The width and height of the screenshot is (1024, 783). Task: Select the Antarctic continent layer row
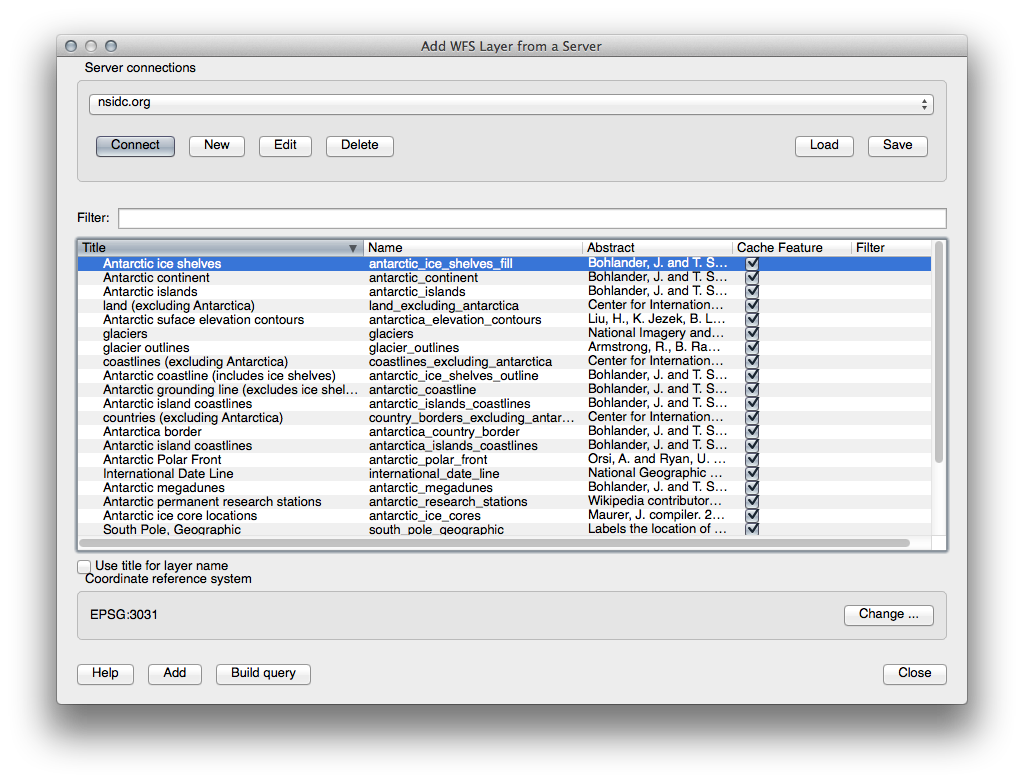[x=156, y=278]
